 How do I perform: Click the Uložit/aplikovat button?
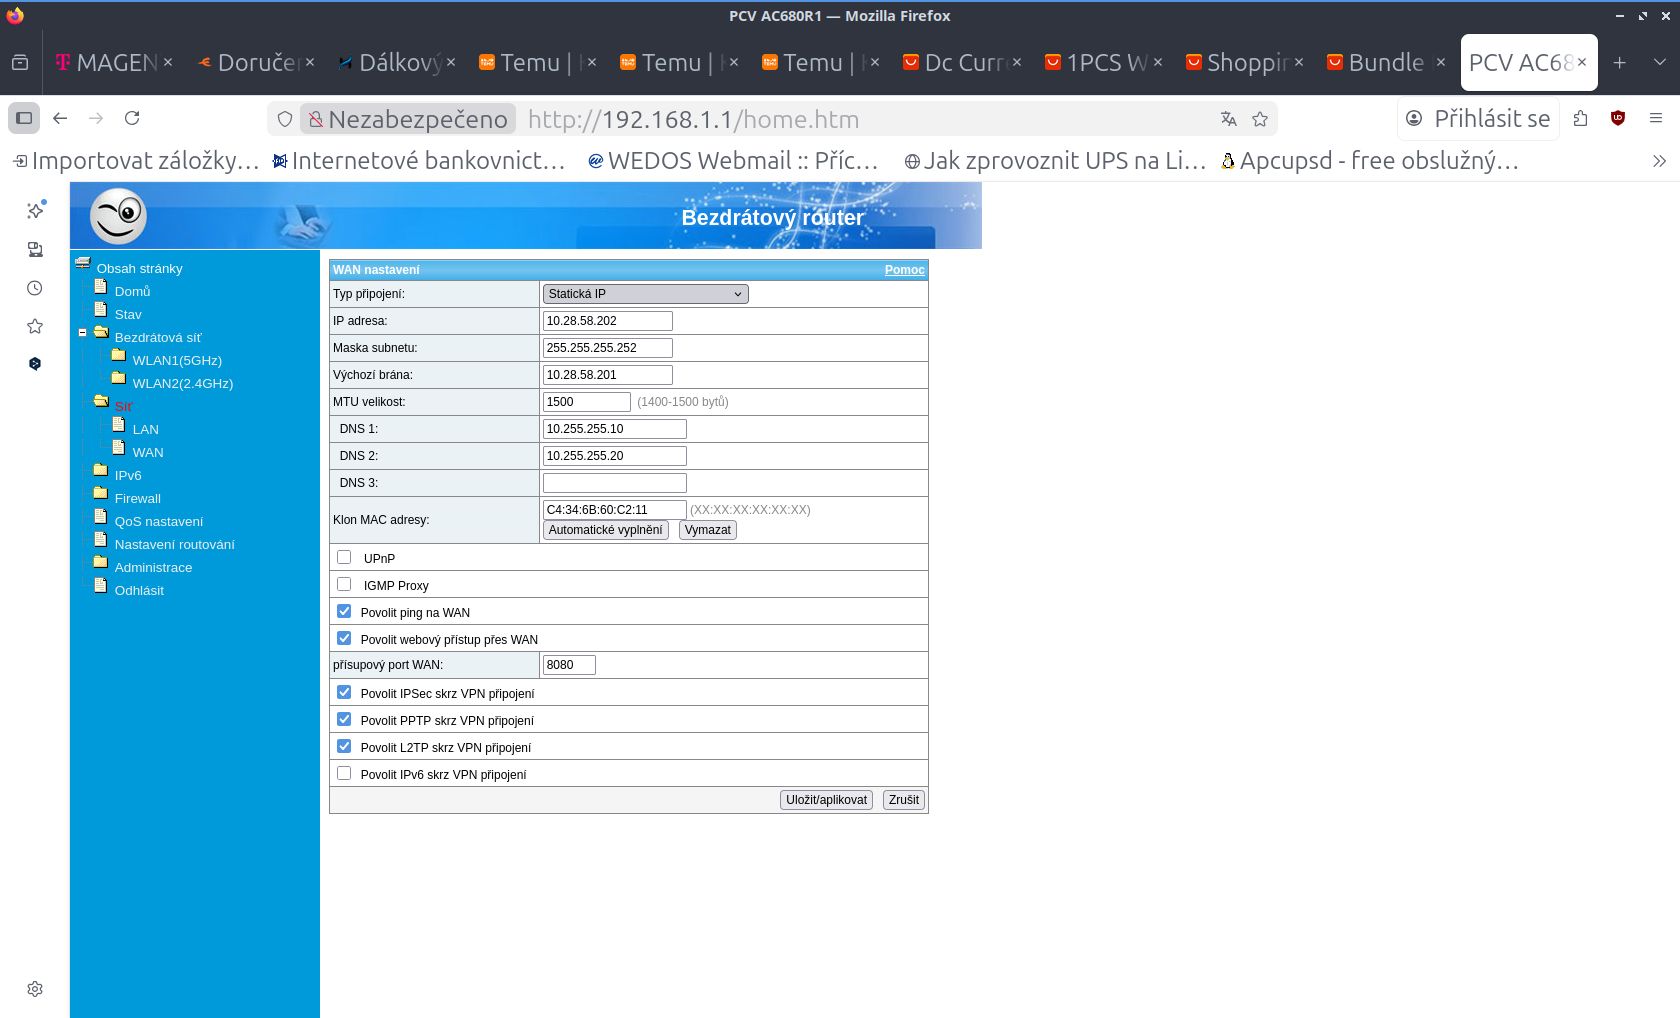coord(826,800)
